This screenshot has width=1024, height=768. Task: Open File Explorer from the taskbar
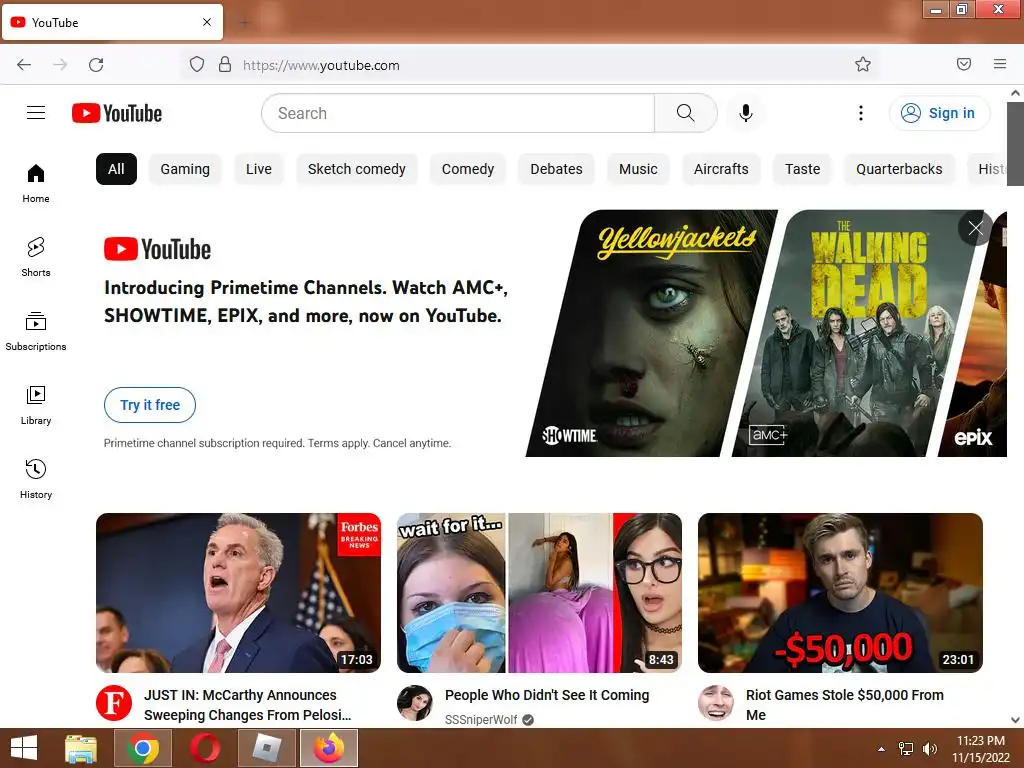coord(81,748)
